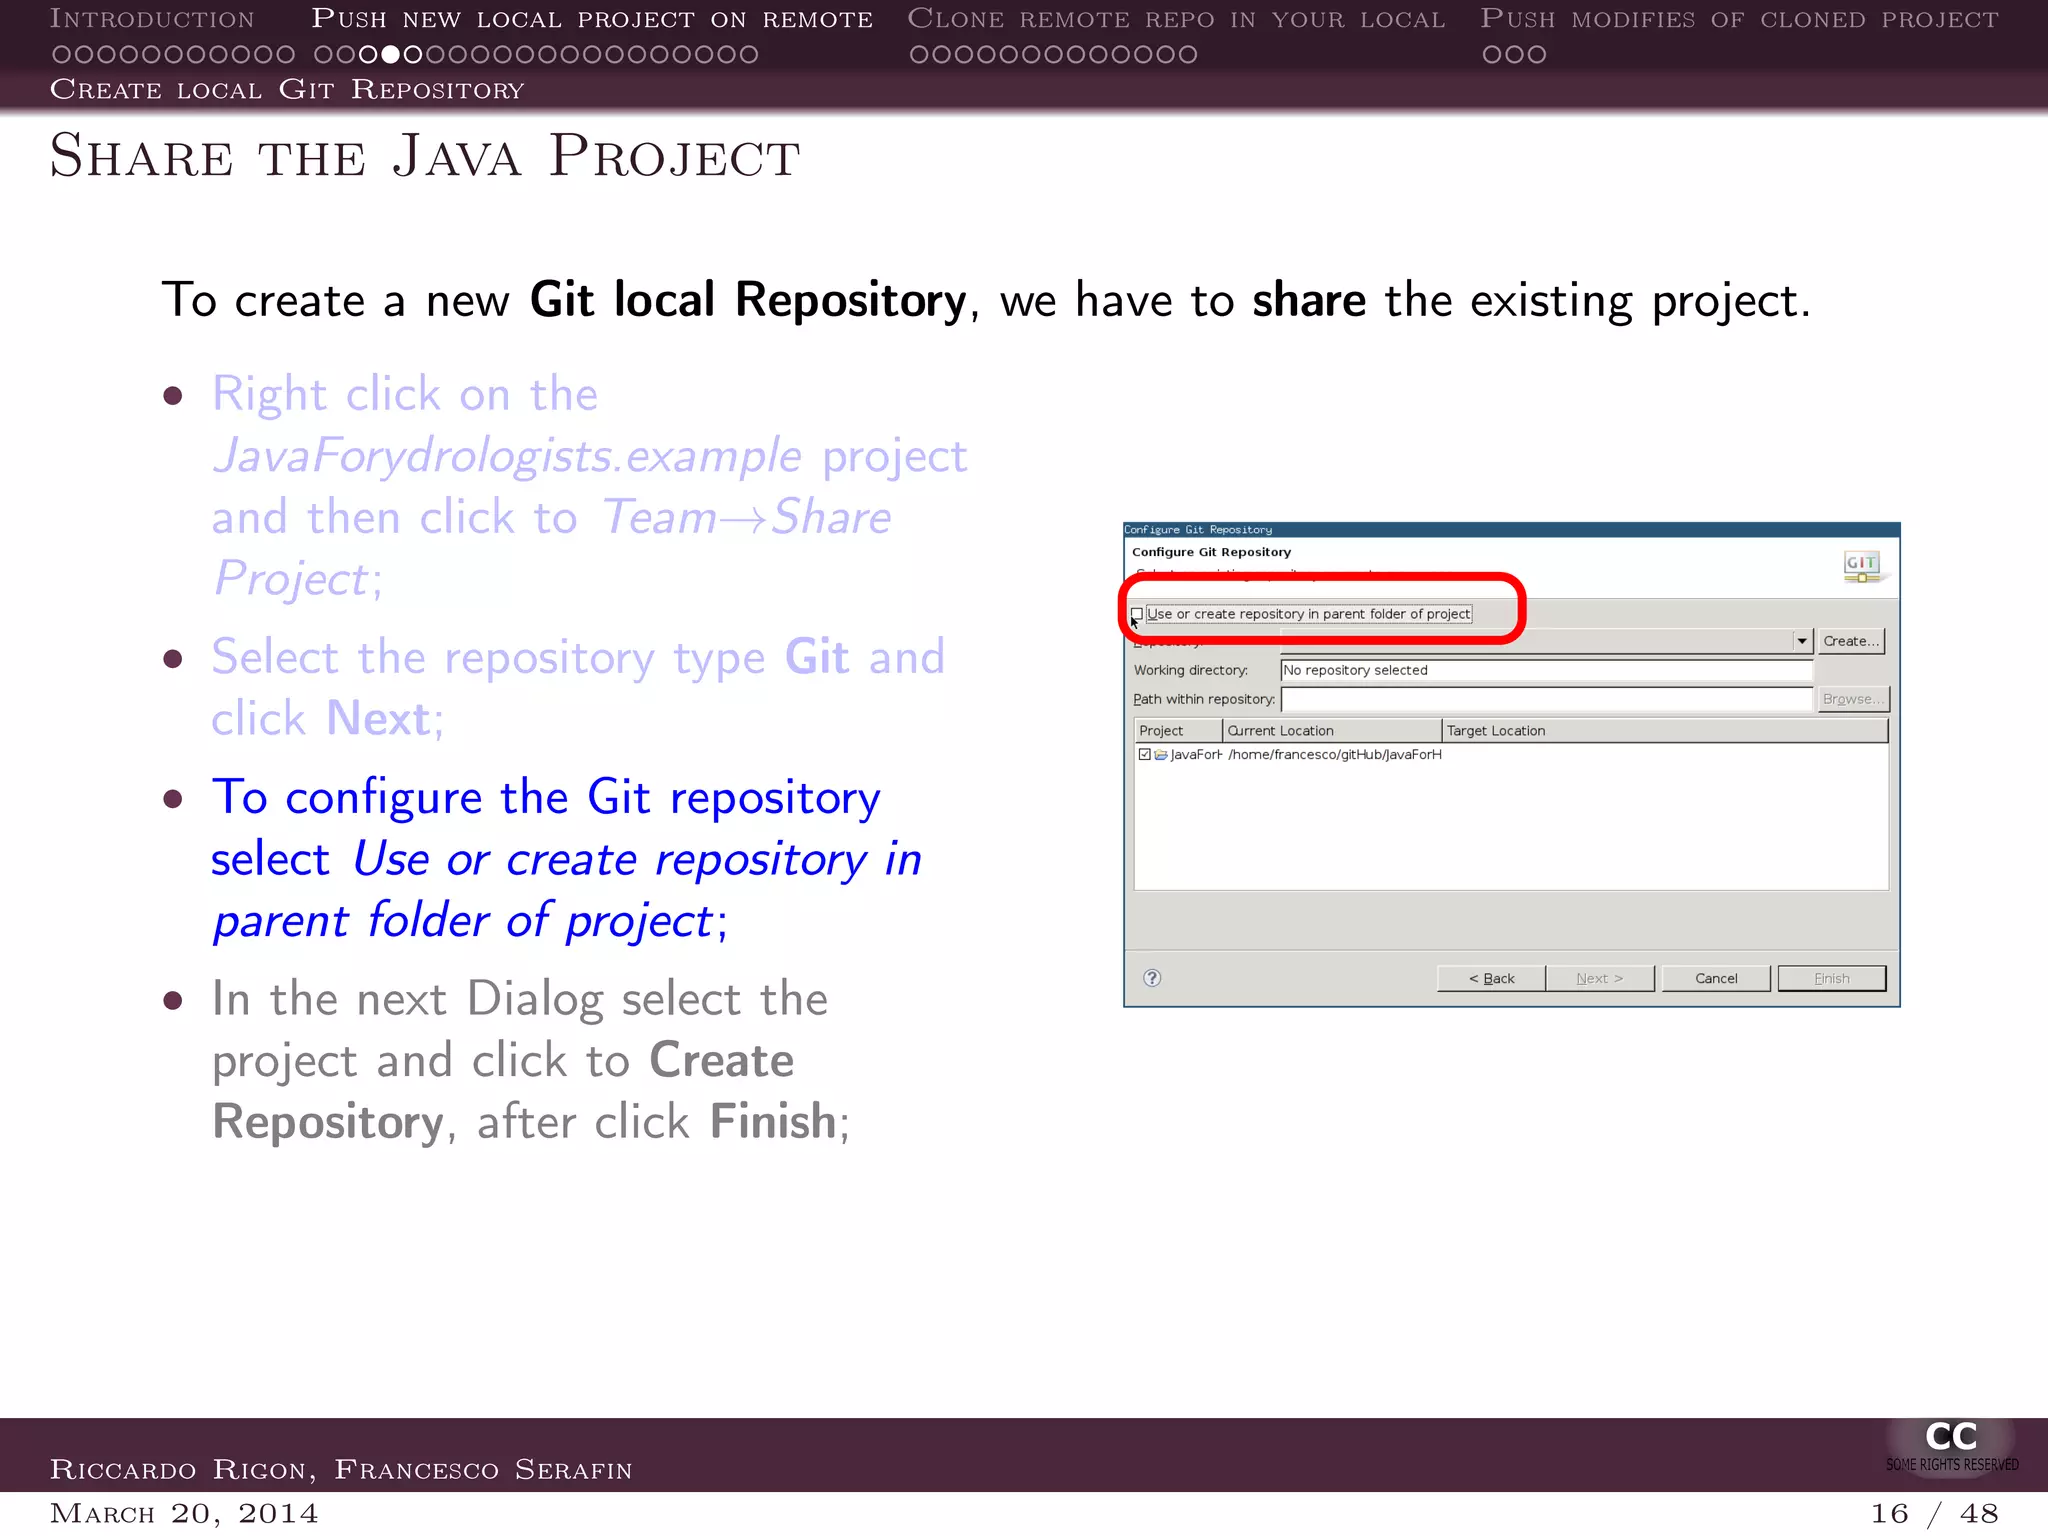
Task: Click the Browse... button
Action: pyautogui.click(x=1852, y=699)
